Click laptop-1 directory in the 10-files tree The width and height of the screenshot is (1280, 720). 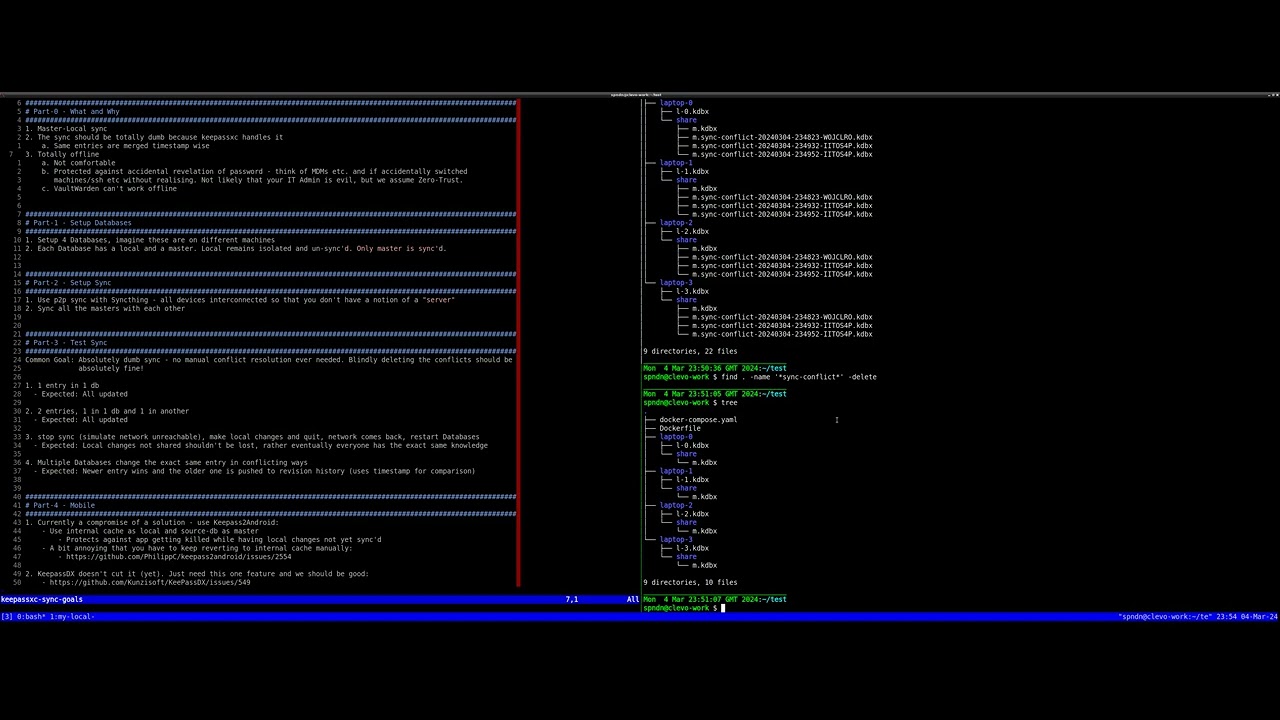[676, 471]
